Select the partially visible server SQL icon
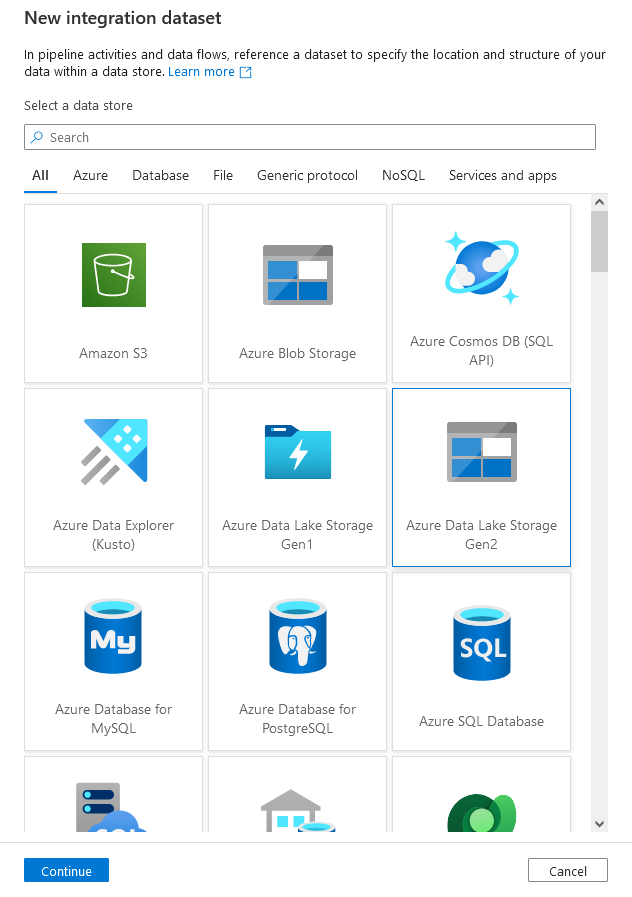Image resolution: width=632 pixels, height=897 pixels. point(111,807)
